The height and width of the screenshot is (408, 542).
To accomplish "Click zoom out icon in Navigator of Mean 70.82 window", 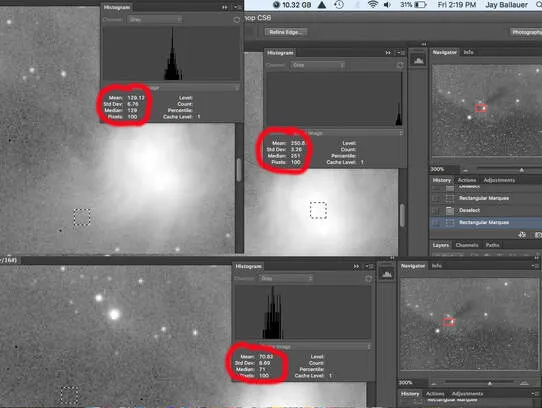I will (x=434, y=383).
